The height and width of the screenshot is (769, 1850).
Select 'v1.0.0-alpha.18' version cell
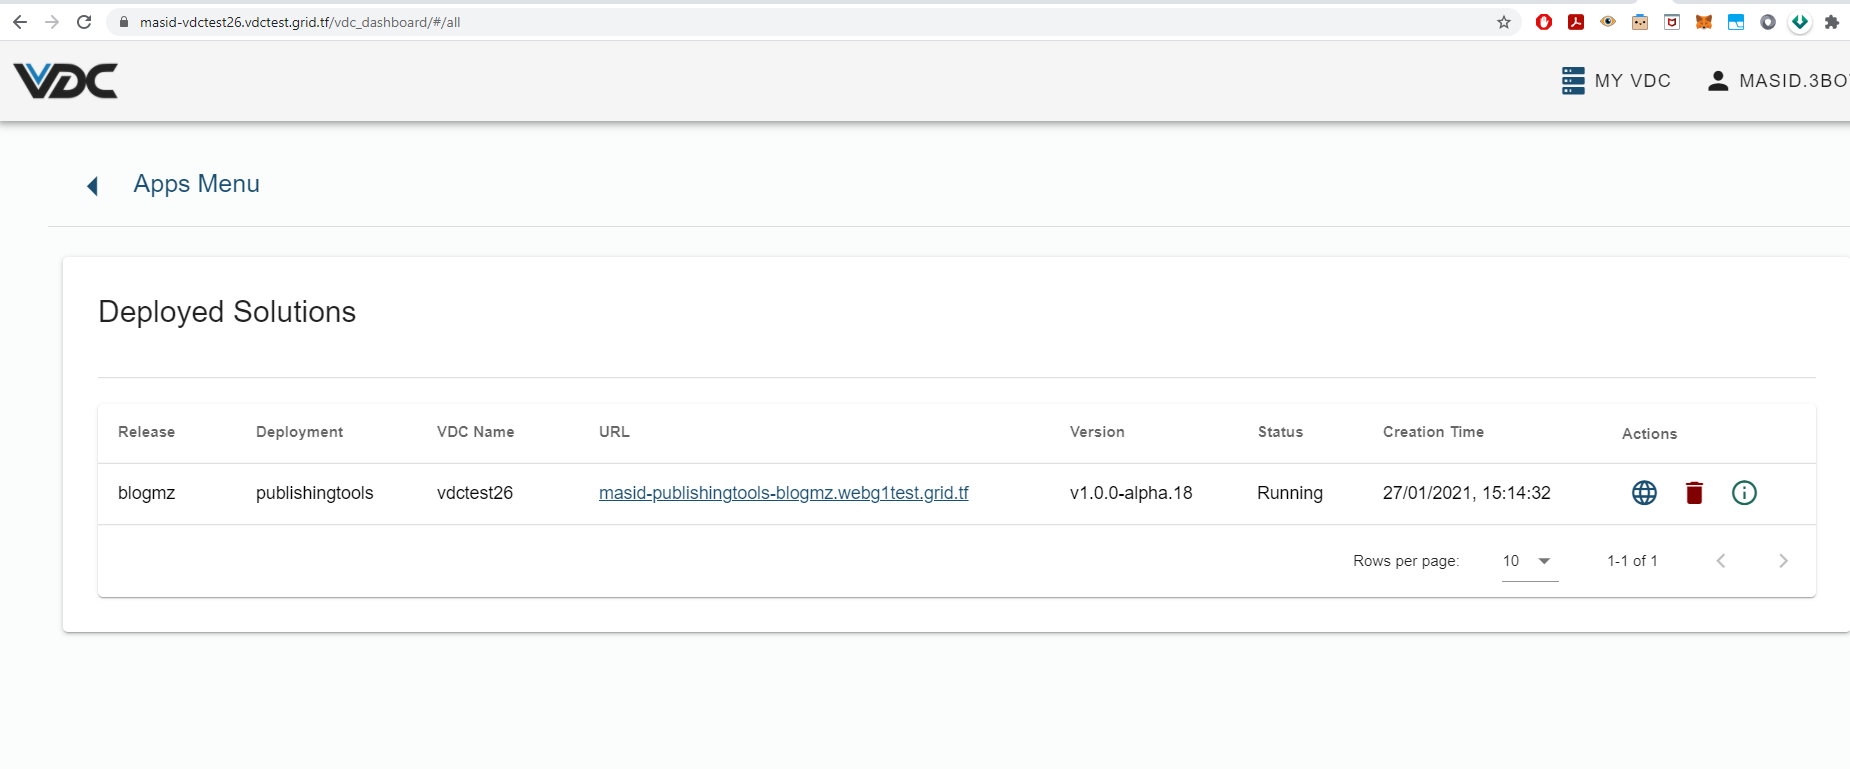click(x=1131, y=493)
